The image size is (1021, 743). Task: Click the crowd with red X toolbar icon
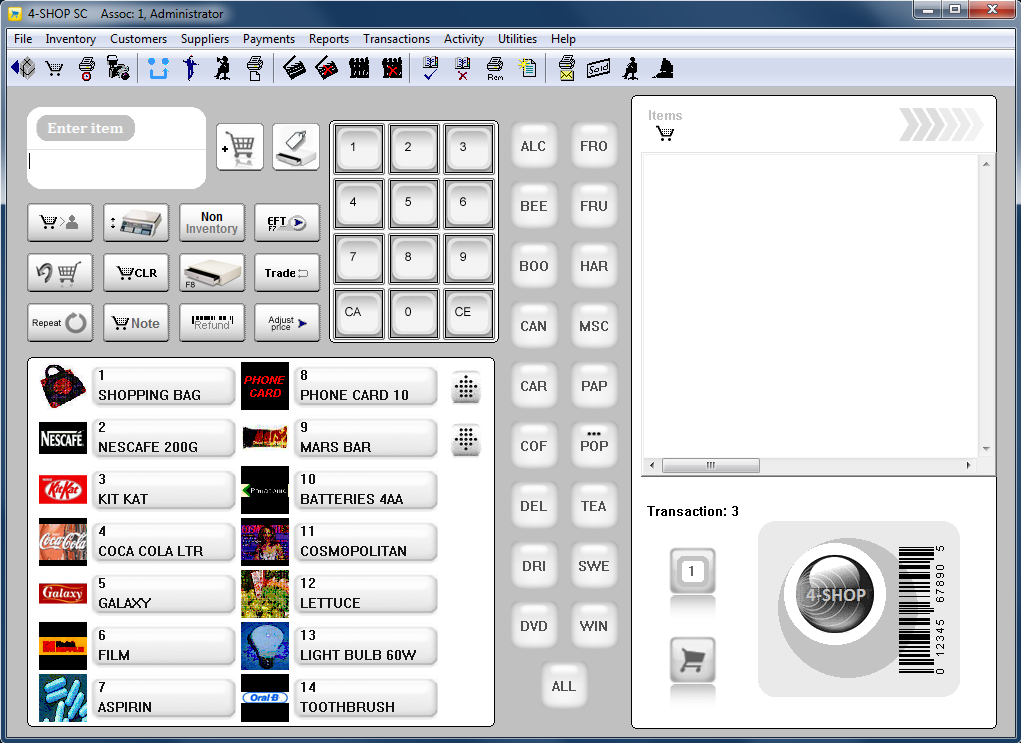tap(392, 68)
